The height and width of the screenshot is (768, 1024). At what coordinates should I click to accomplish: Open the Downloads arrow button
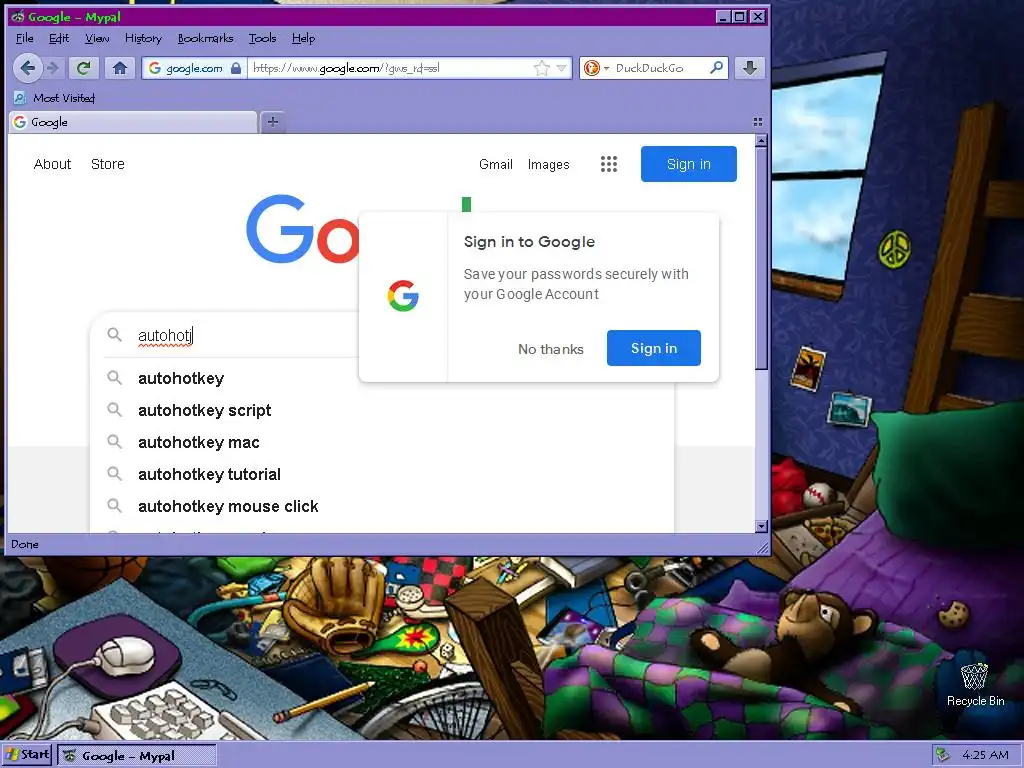point(750,67)
